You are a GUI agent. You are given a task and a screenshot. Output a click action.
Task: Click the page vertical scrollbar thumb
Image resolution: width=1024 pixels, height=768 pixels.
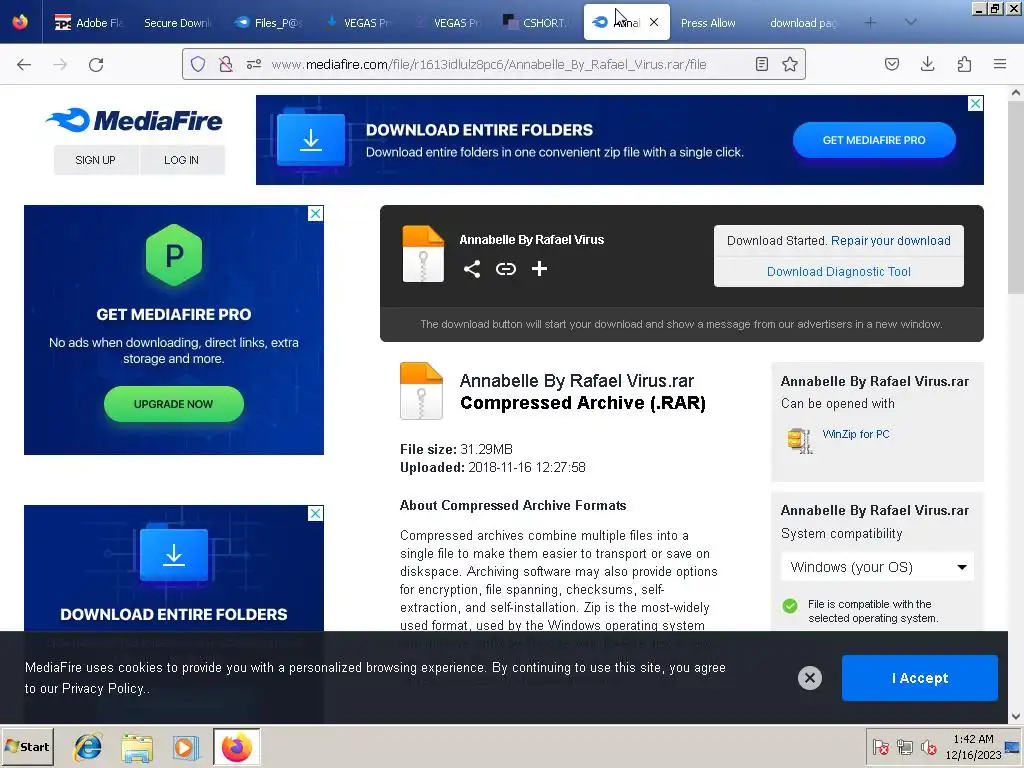point(1016,196)
